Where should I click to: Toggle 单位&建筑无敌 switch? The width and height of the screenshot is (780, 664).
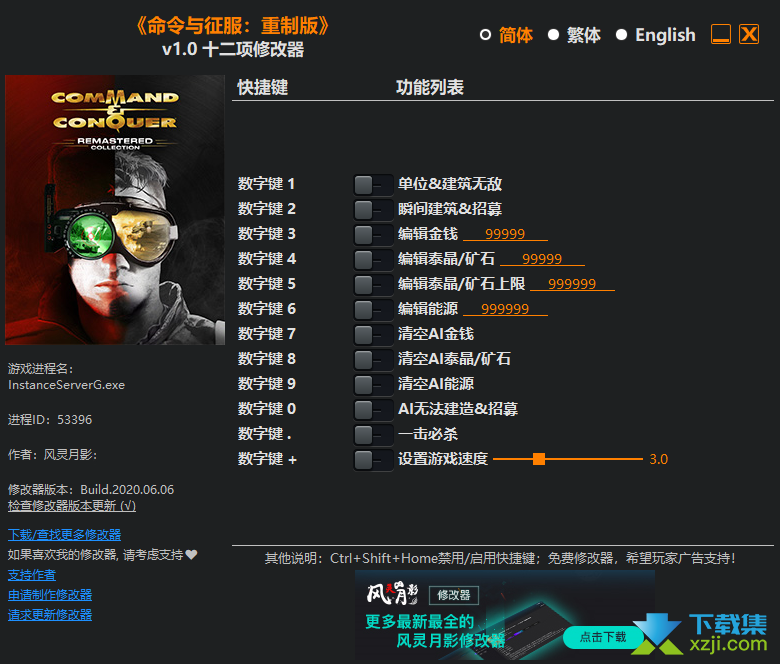click(x=373, y=185)
